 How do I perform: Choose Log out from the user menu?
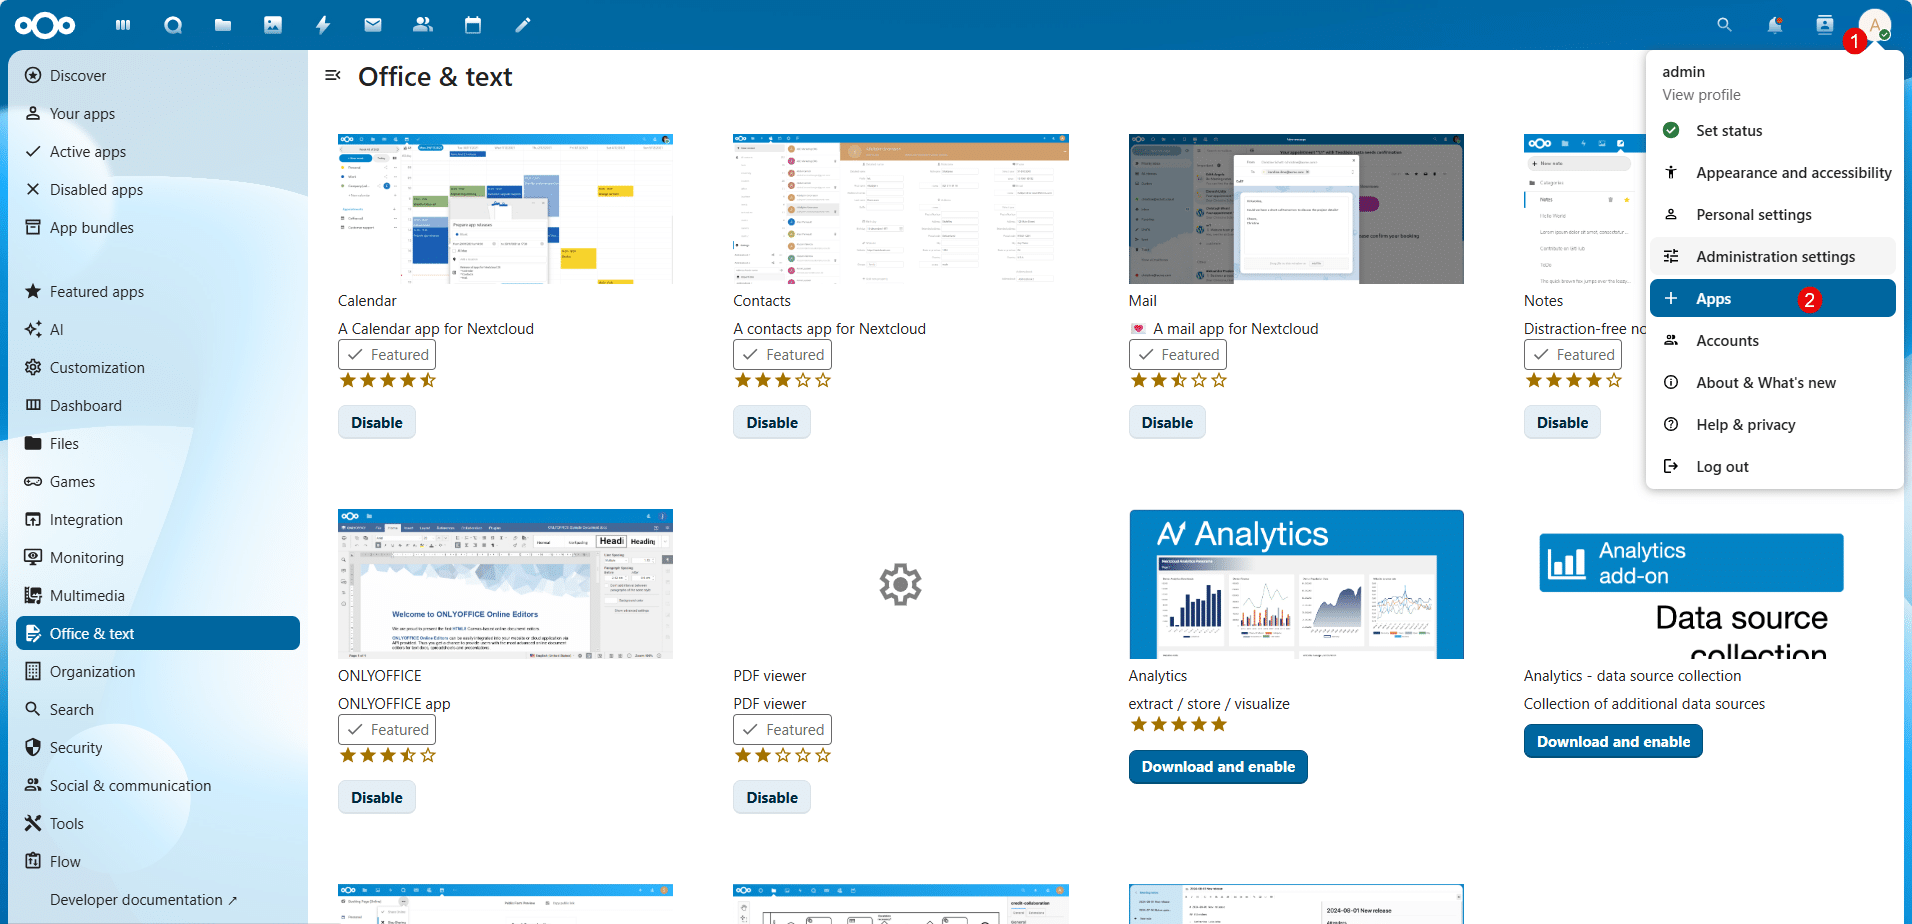1721,467
